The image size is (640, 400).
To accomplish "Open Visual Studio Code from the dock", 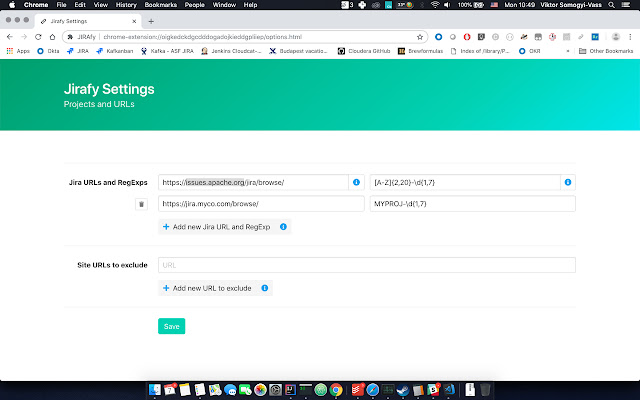I will [449, 390].
